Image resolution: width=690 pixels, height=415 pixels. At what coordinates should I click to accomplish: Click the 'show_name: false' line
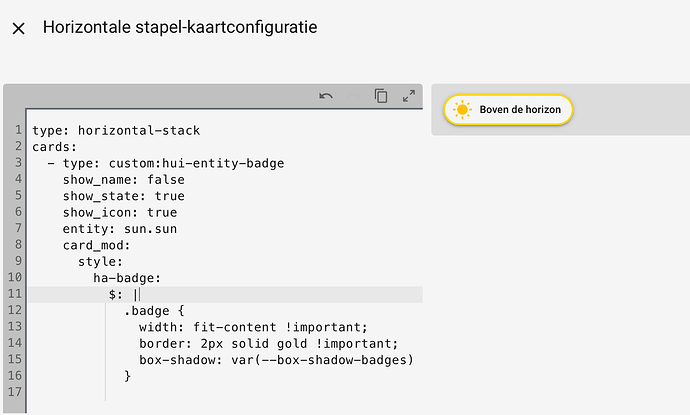pos(124,180)
